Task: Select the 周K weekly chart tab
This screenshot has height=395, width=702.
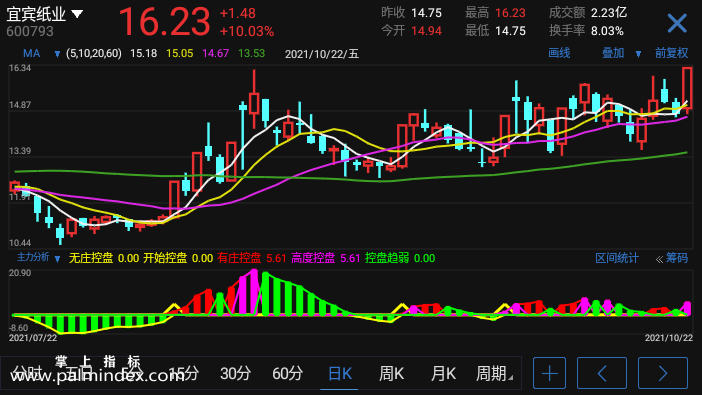Action: (x=391, y=373)
